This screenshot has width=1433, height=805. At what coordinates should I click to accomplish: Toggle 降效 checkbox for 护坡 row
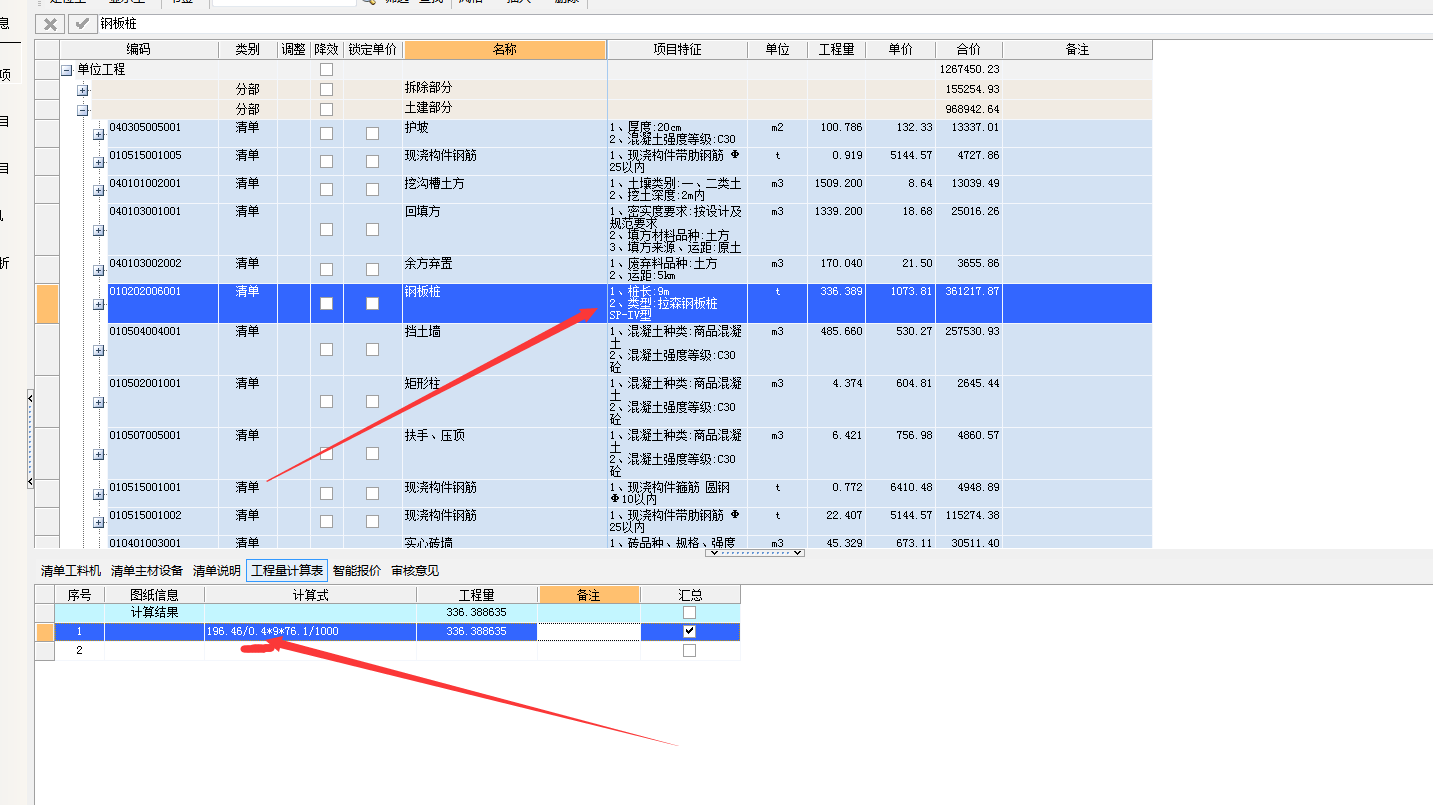coord(326,133)
